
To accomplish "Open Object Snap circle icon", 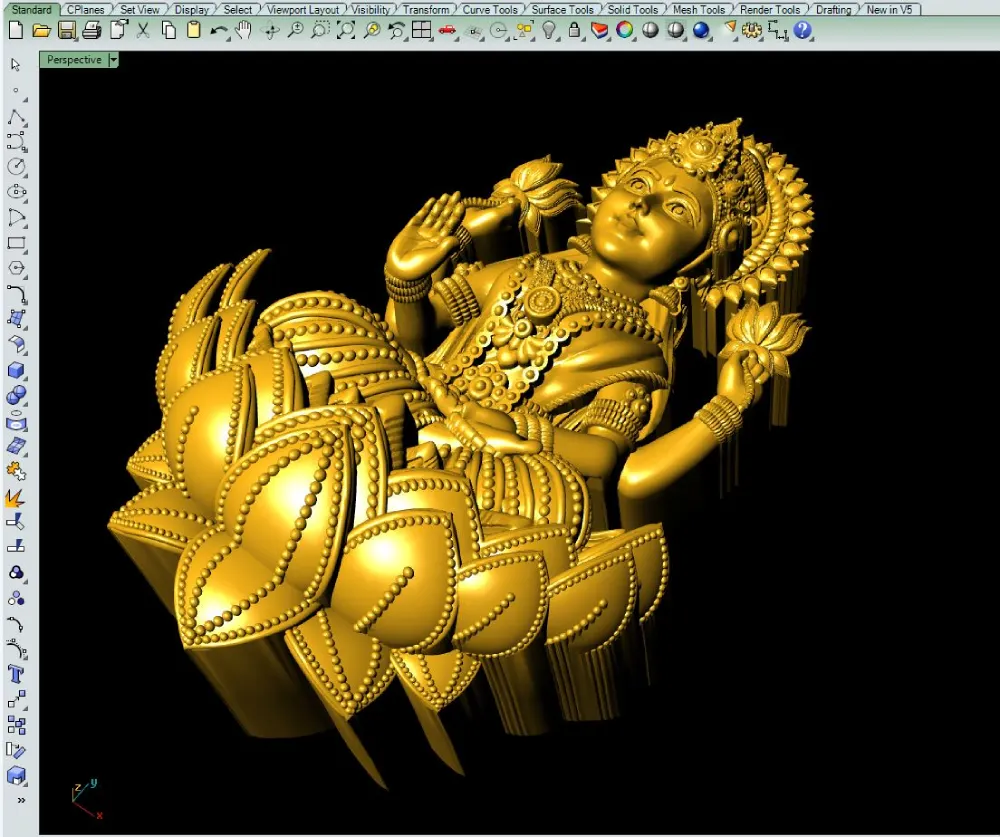I will (x=499, y=30).
